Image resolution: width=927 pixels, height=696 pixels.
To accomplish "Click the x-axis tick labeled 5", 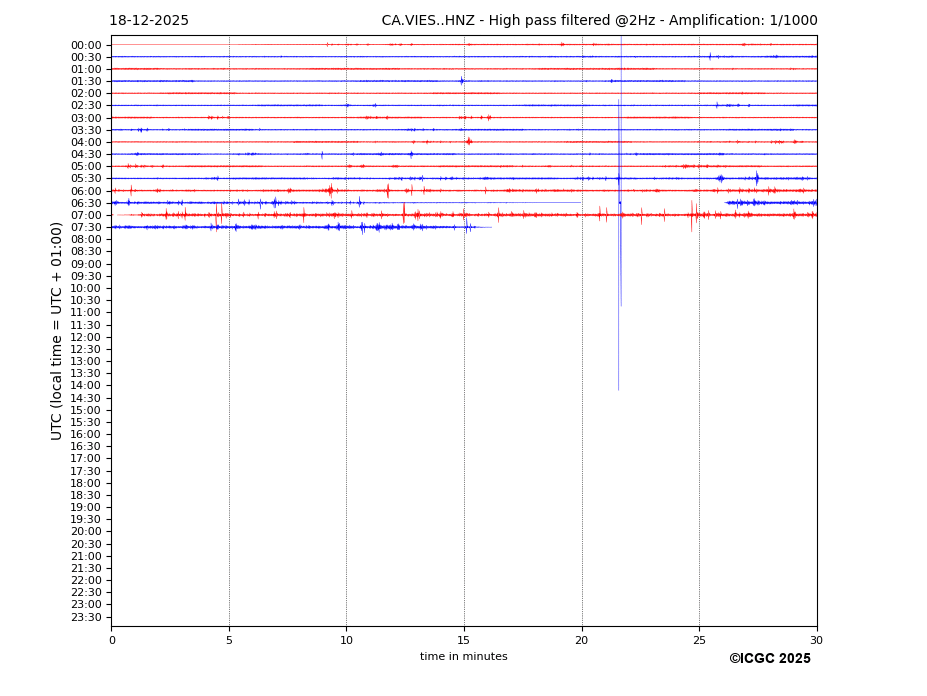I will pyautogui.click(x=229, y=640).
